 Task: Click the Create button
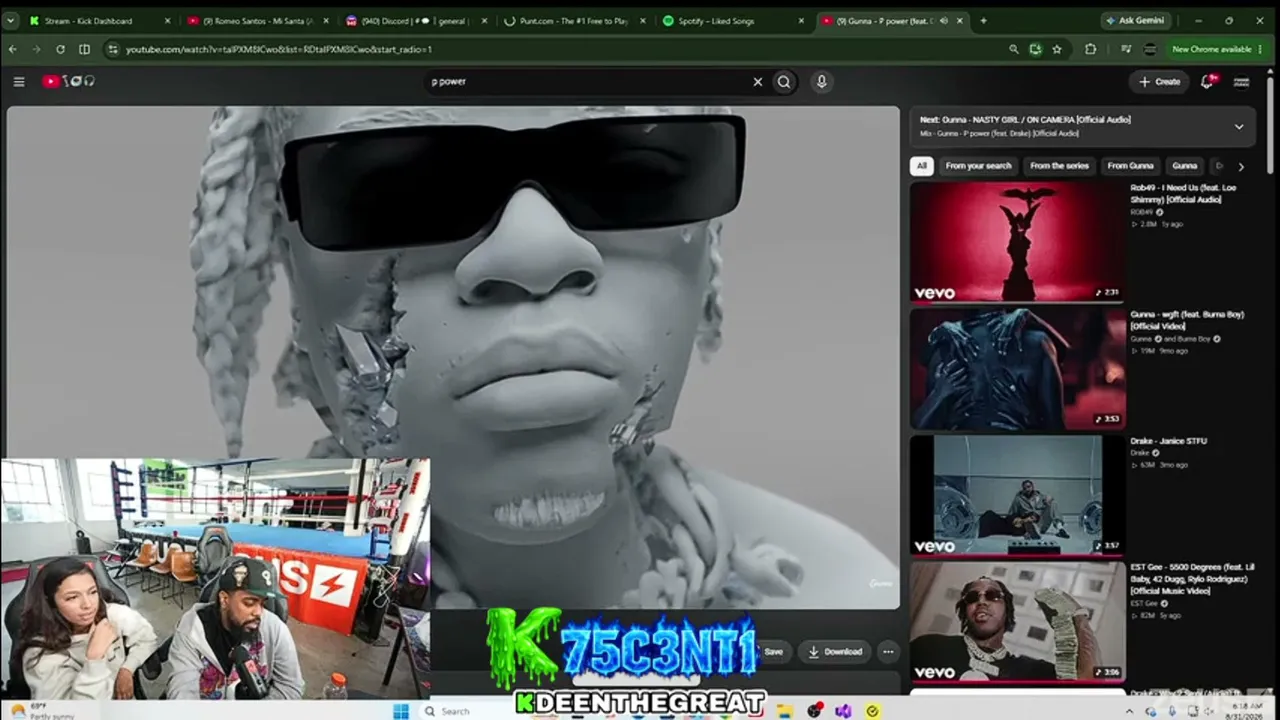coord(1160,82)
